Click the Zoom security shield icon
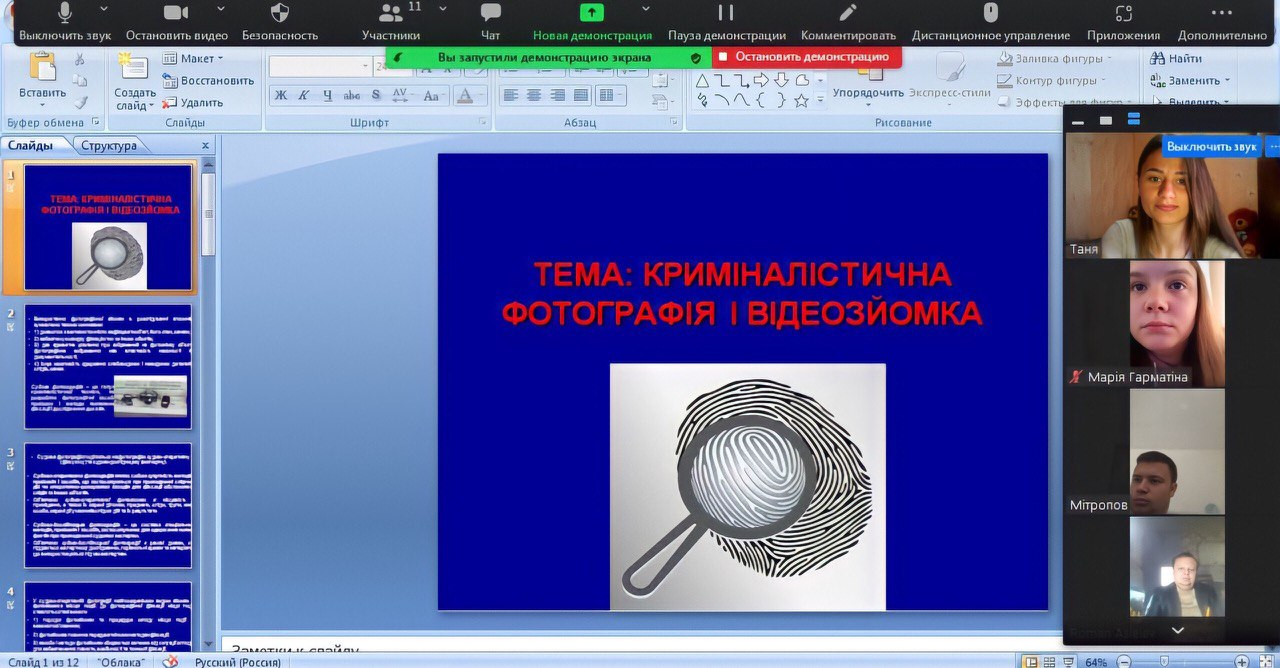Image resolution: width=1280 pixels, height=668 pixels. point(280,13)
